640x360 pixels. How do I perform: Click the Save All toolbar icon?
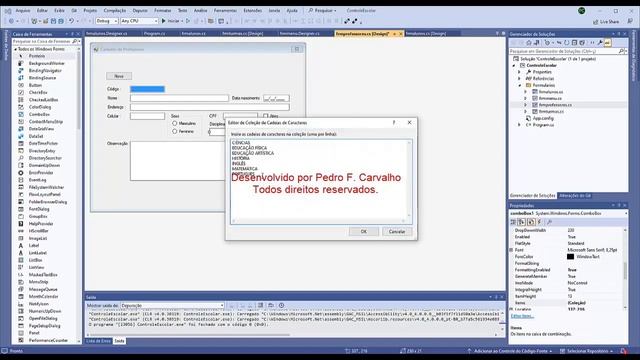pos(61,21)
